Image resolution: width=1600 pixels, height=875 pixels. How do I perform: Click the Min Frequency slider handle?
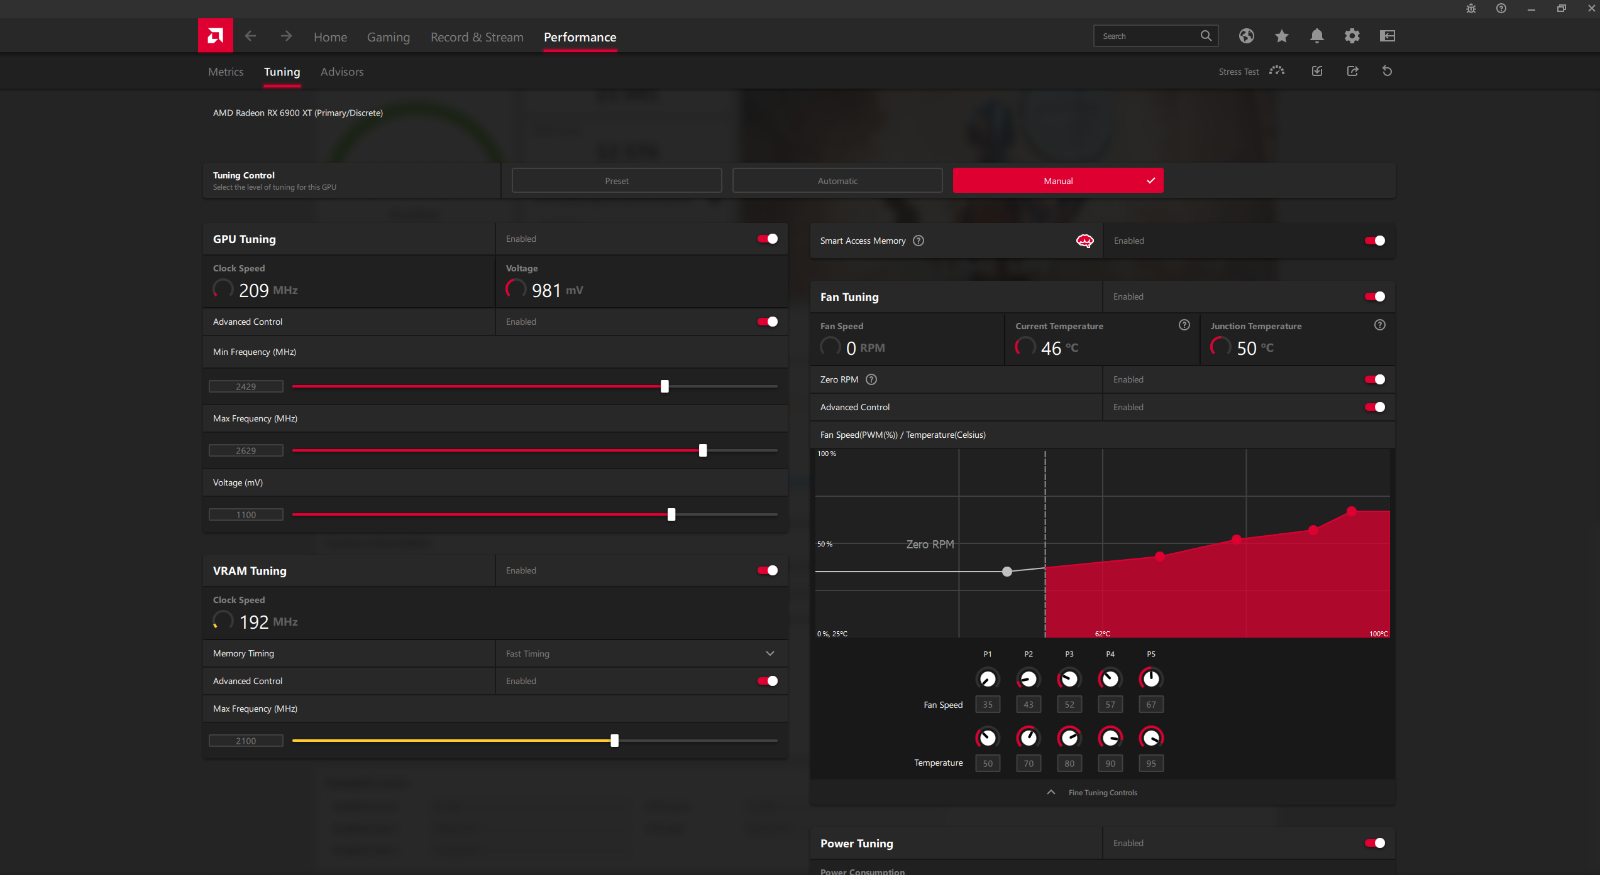[x=665, y=386]
